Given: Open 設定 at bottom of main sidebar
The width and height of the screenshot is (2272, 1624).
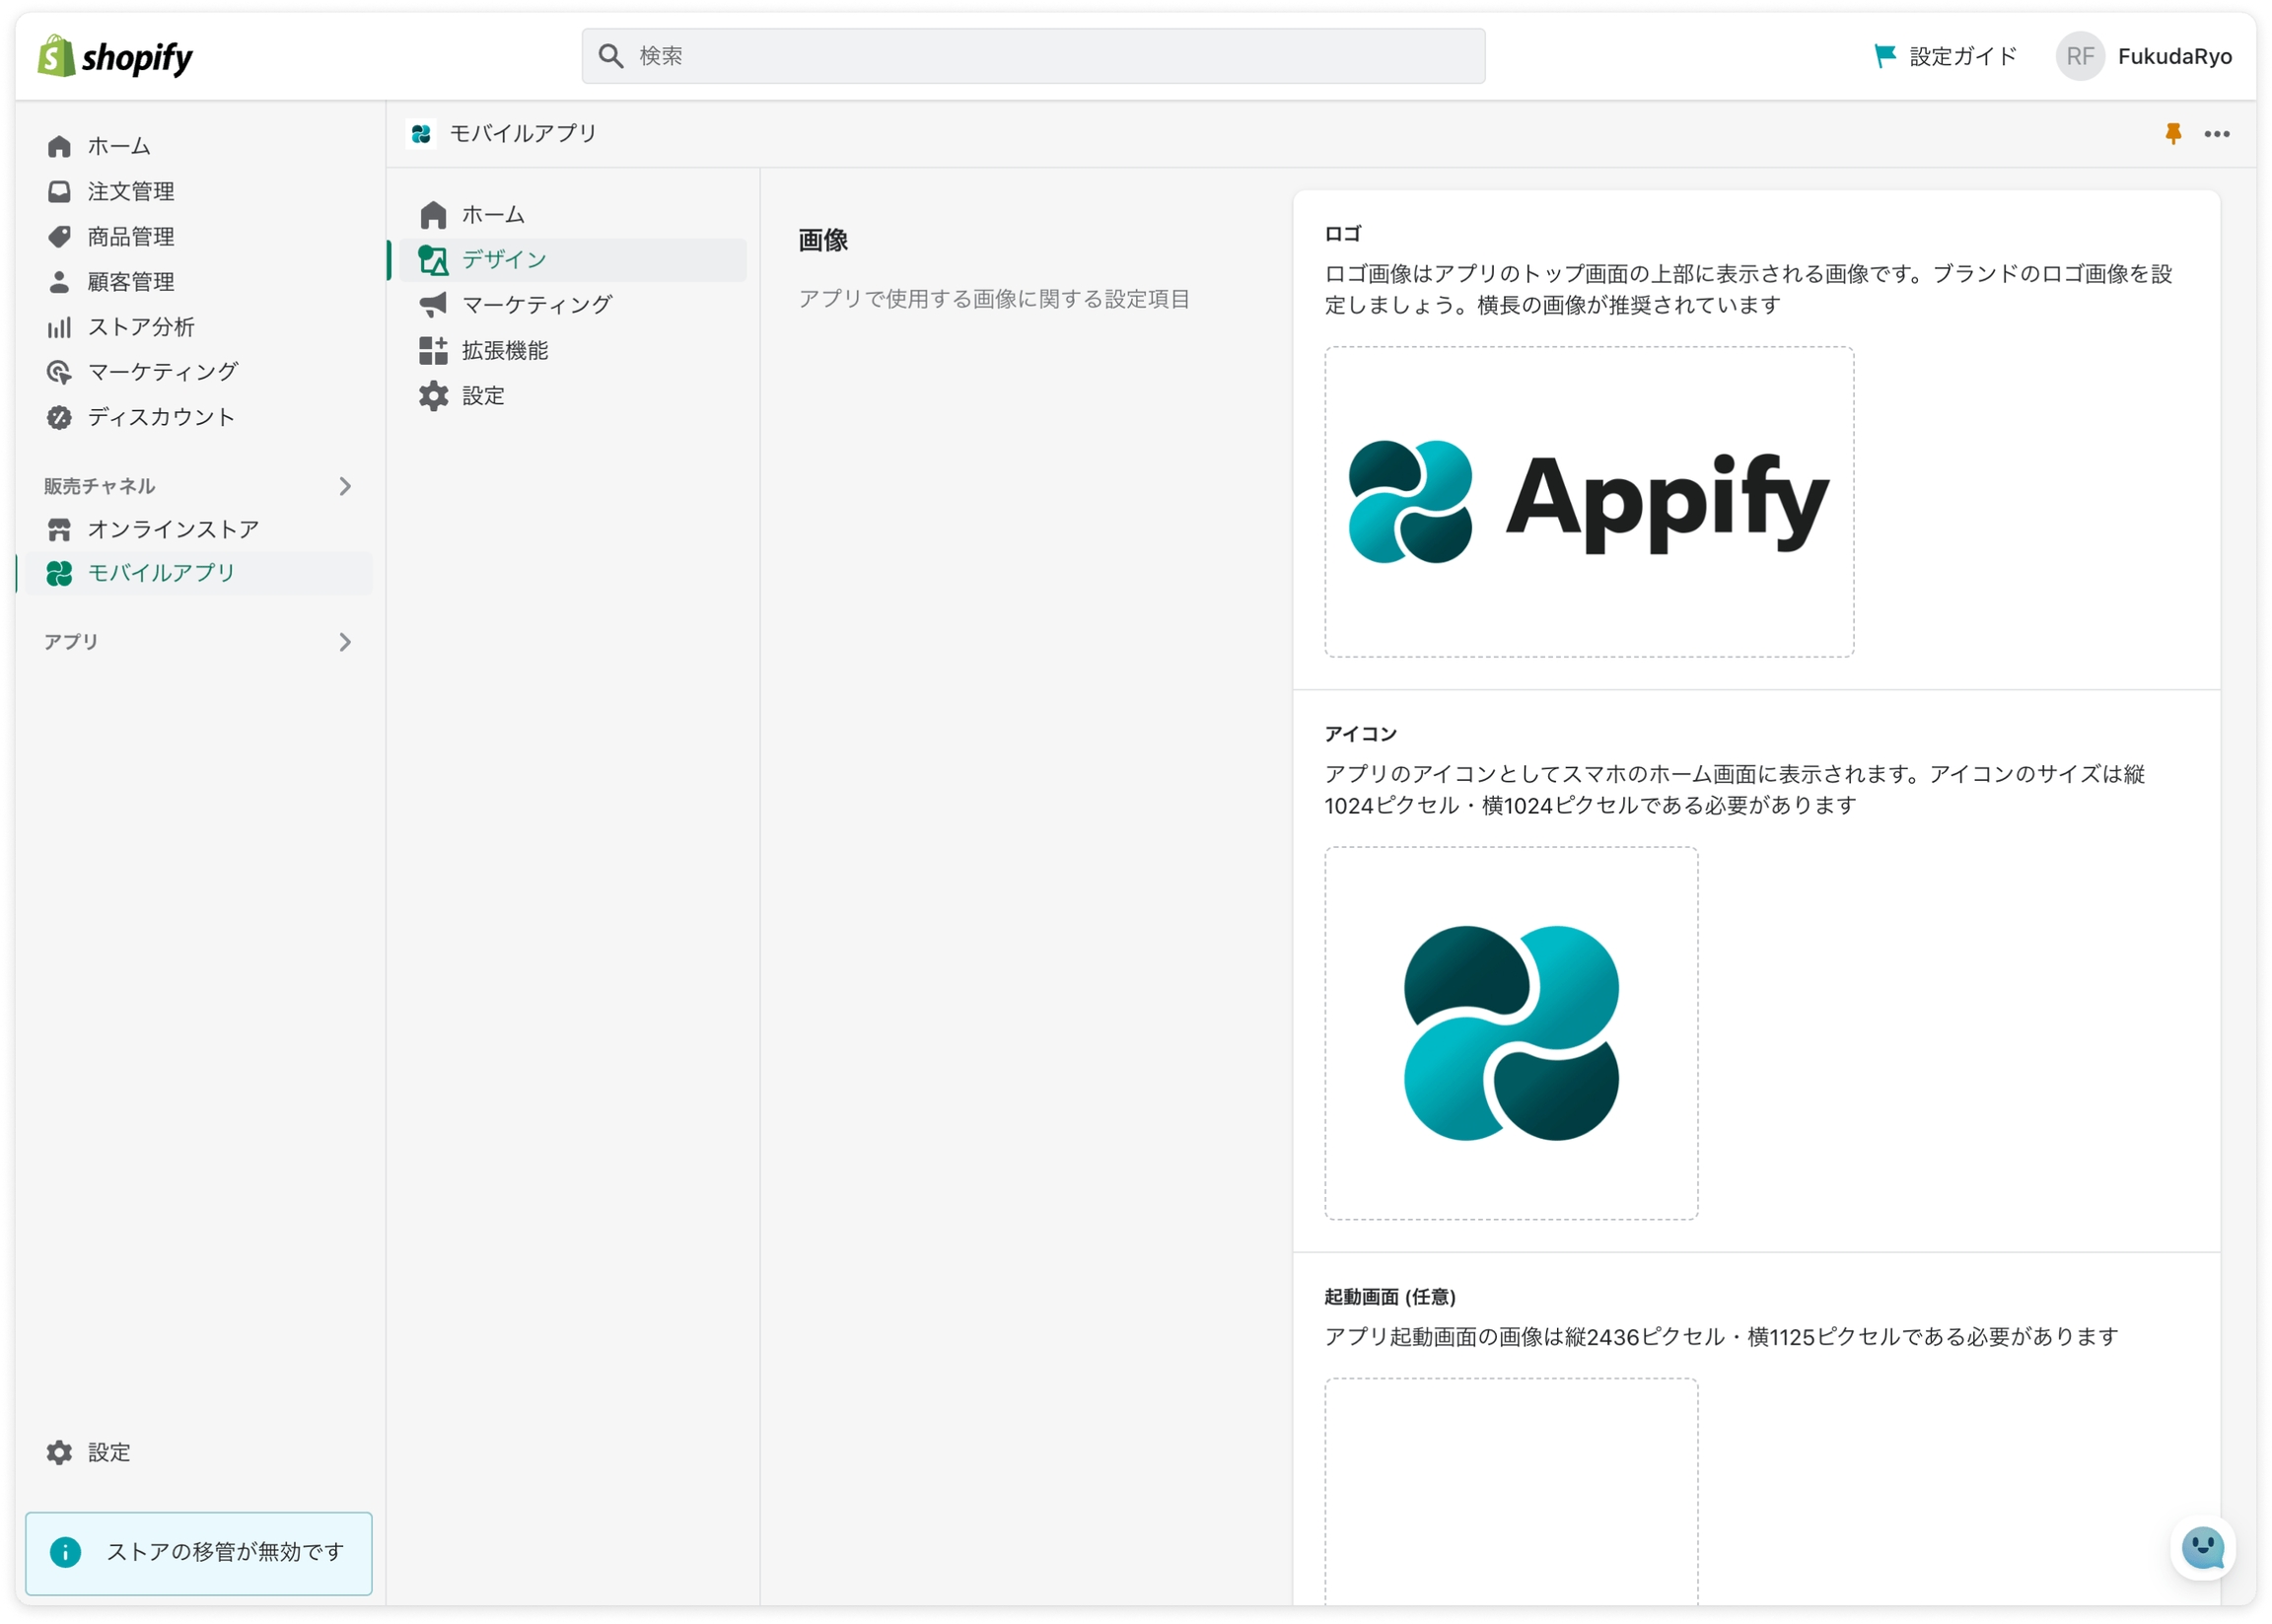Looking at the screenshot, I should point(109,1452).
